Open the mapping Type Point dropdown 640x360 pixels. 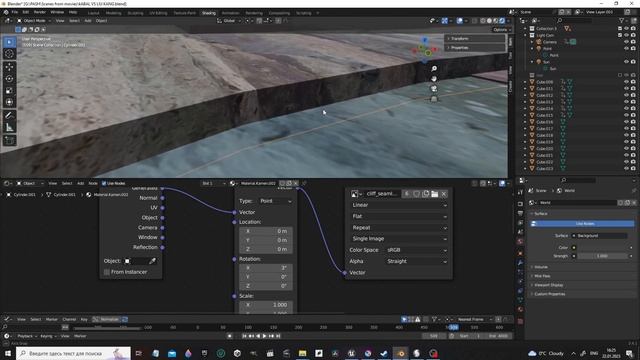pyautogui.click(x=275, y=201)
